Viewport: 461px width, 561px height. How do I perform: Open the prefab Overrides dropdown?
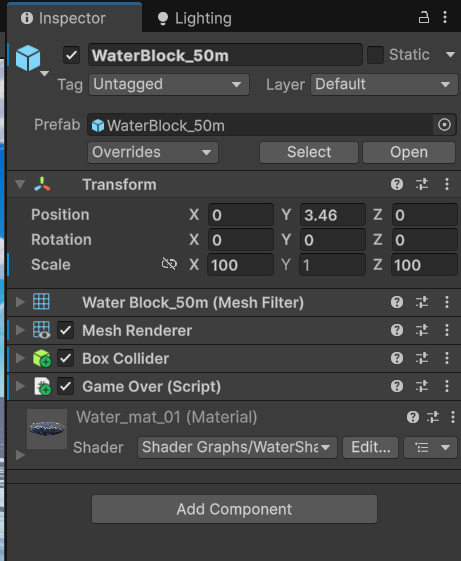(153, 152)
